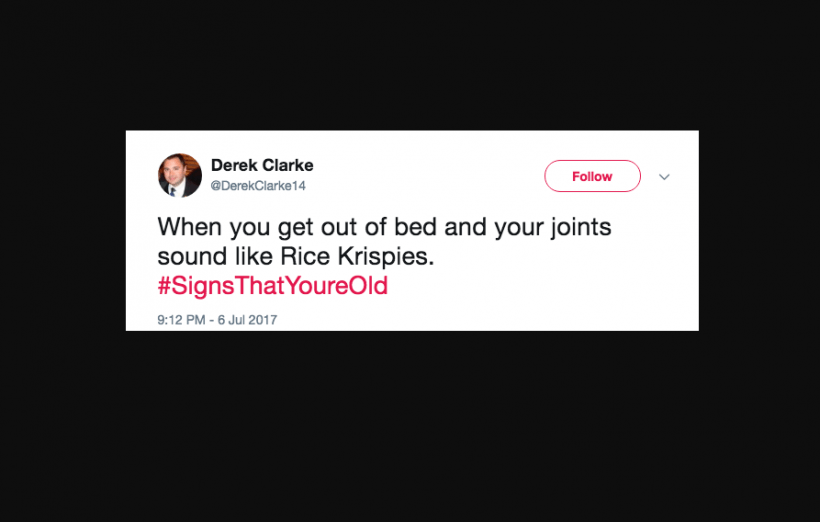Expand the tweet options chevron

tap(664, 177)
